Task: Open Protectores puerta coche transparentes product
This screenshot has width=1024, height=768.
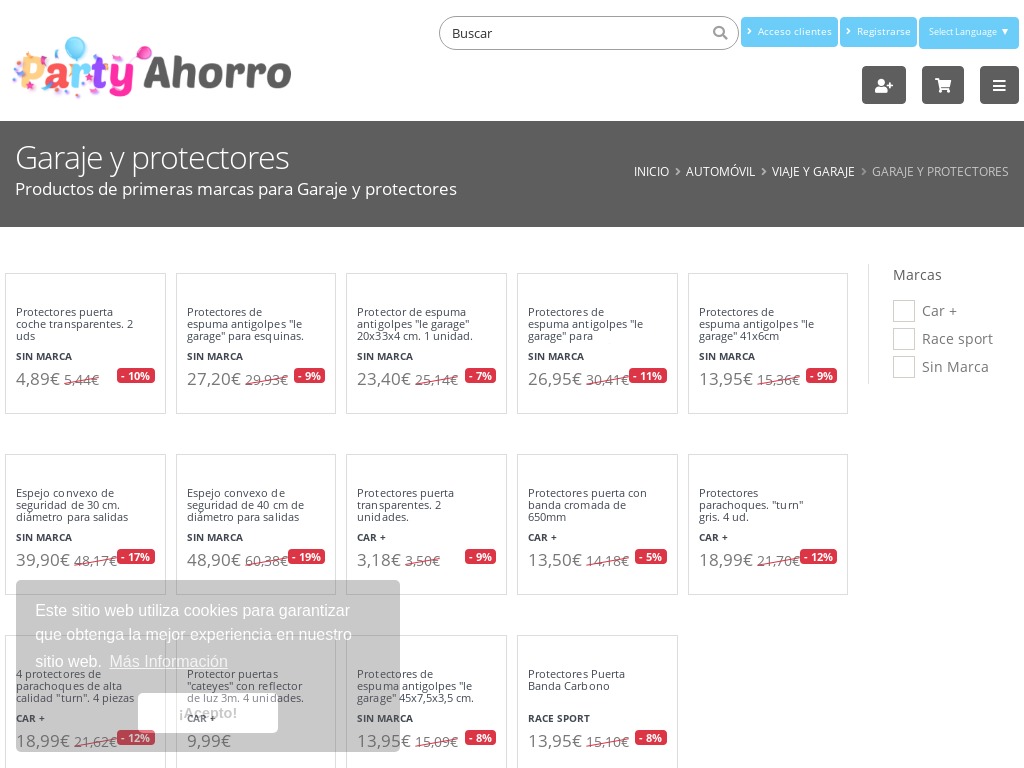Action: [x=77, y=324]
